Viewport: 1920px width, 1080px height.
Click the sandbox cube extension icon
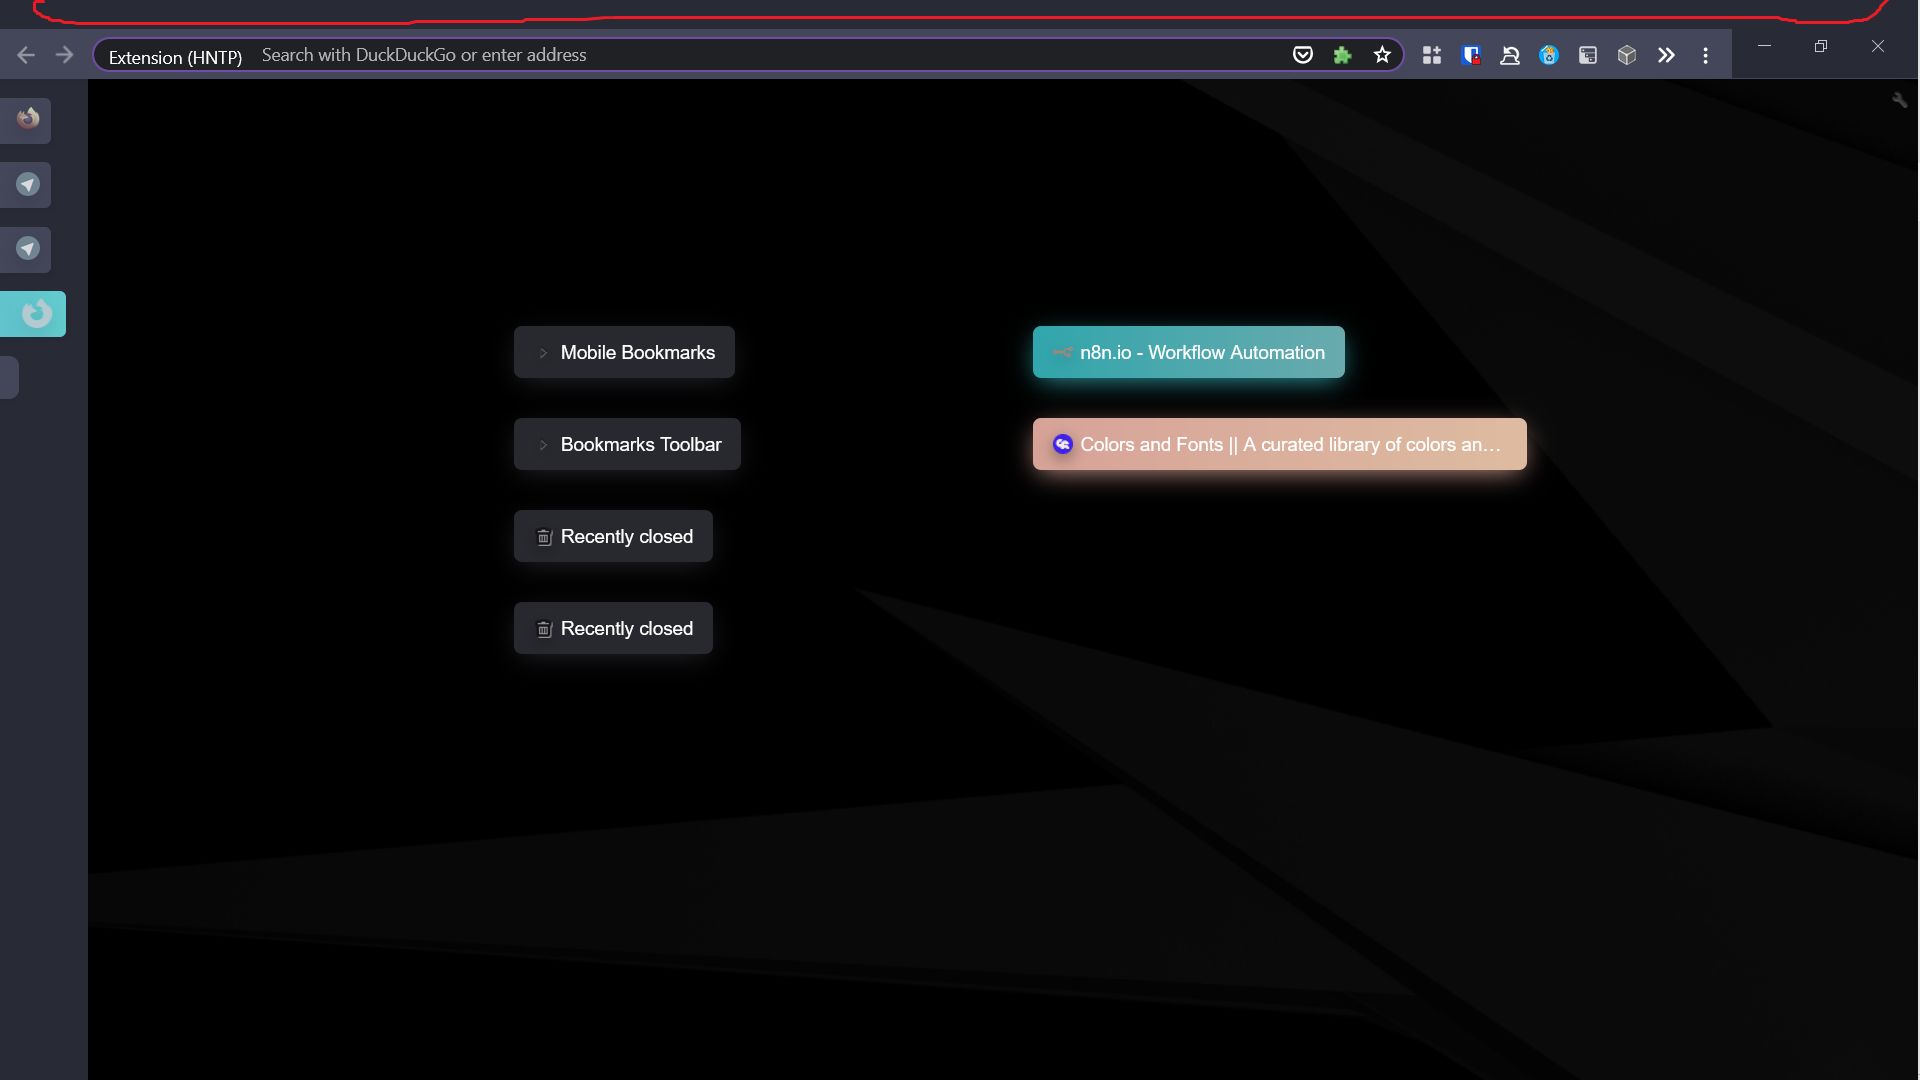(x=1626, y=55)
